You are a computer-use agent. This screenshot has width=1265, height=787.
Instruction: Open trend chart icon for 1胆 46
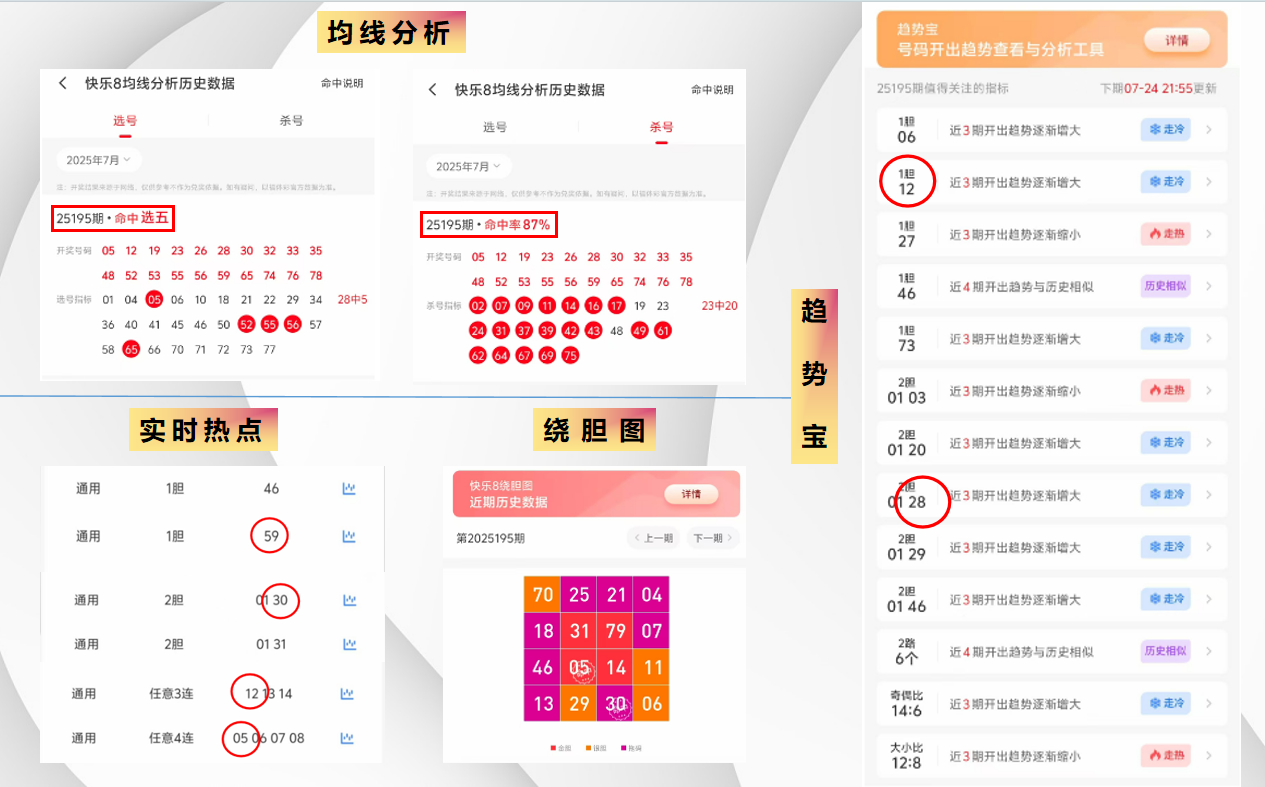point(349,489)
